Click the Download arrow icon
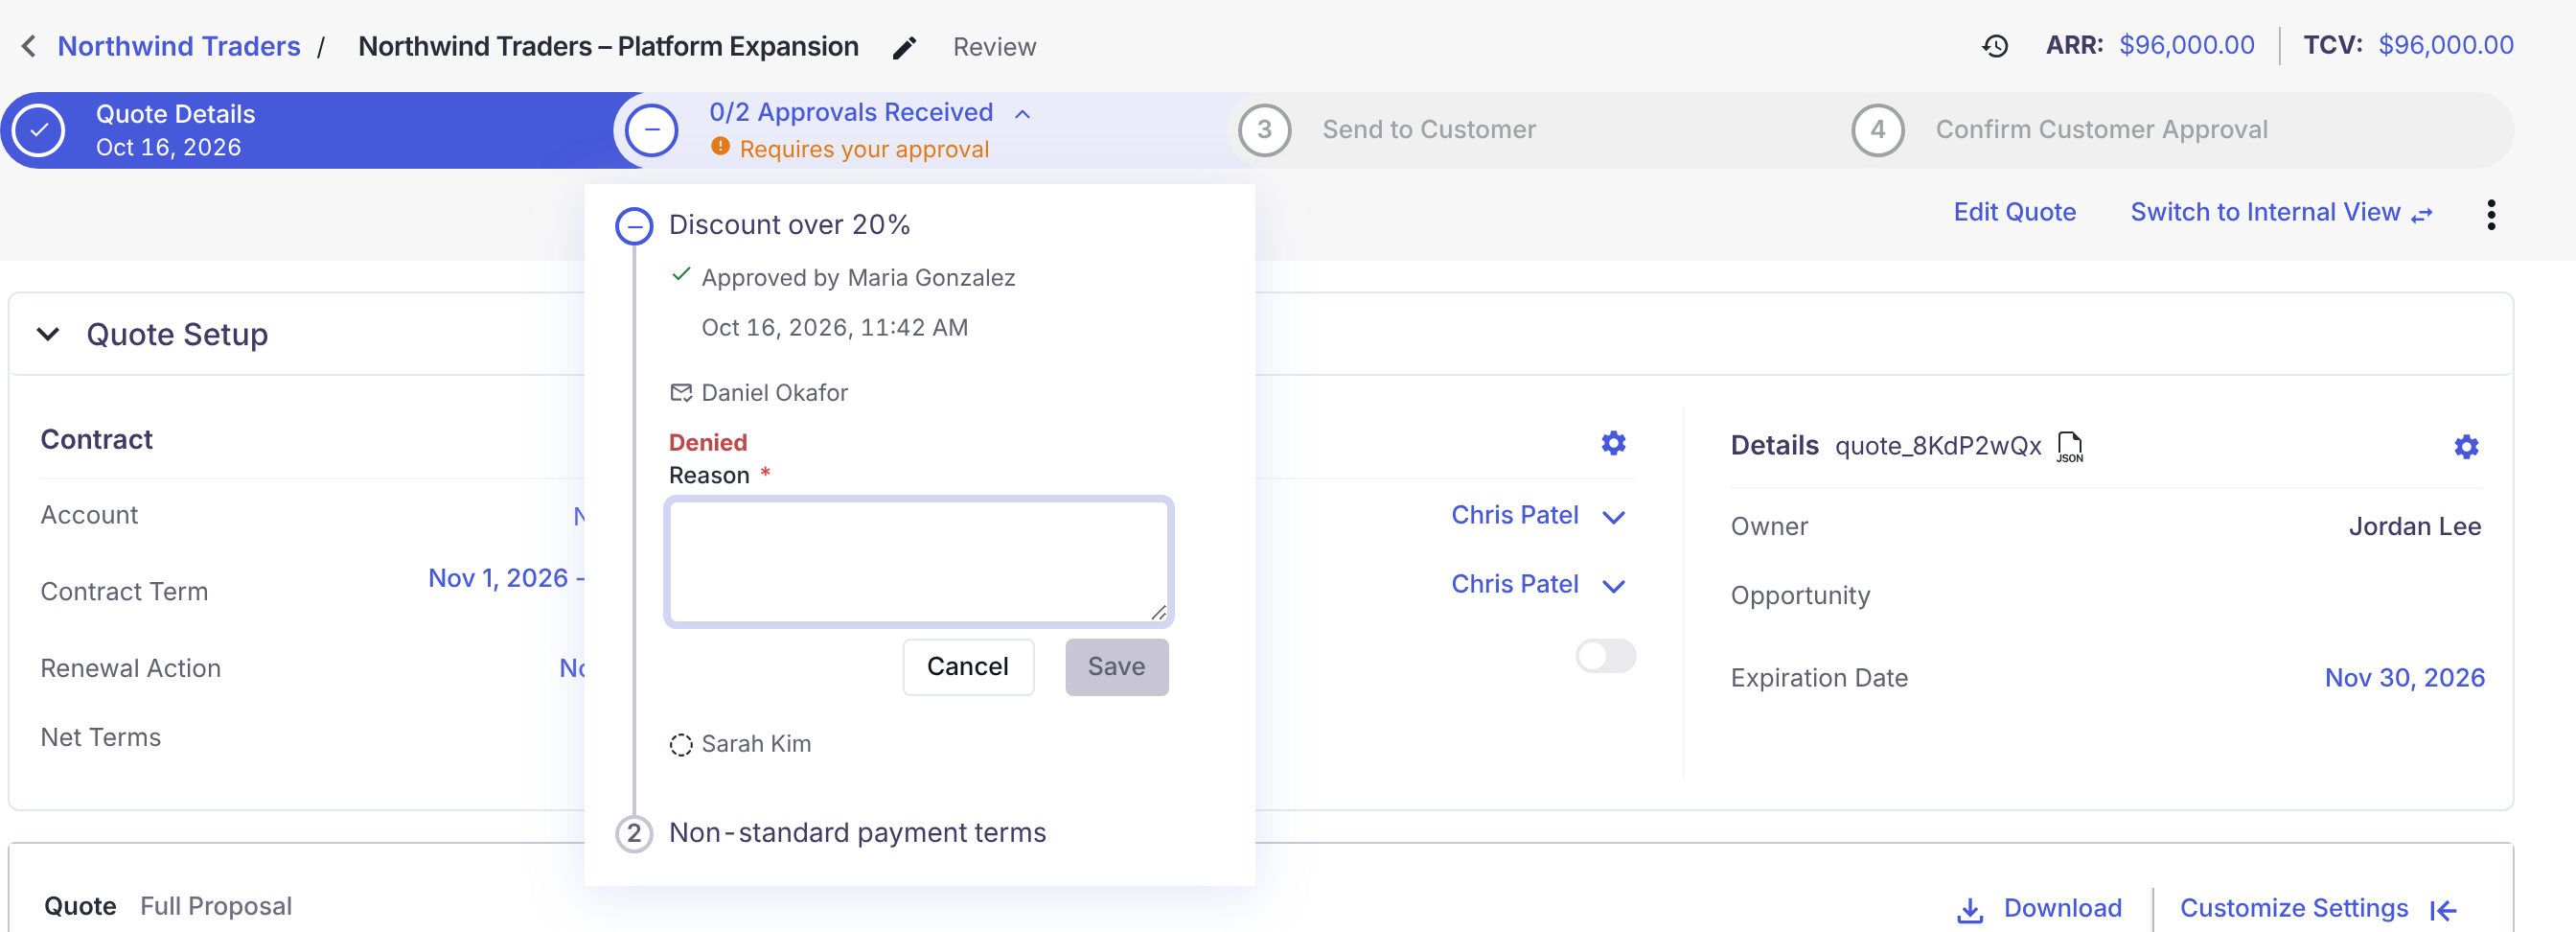 (x=1969, y=909)
